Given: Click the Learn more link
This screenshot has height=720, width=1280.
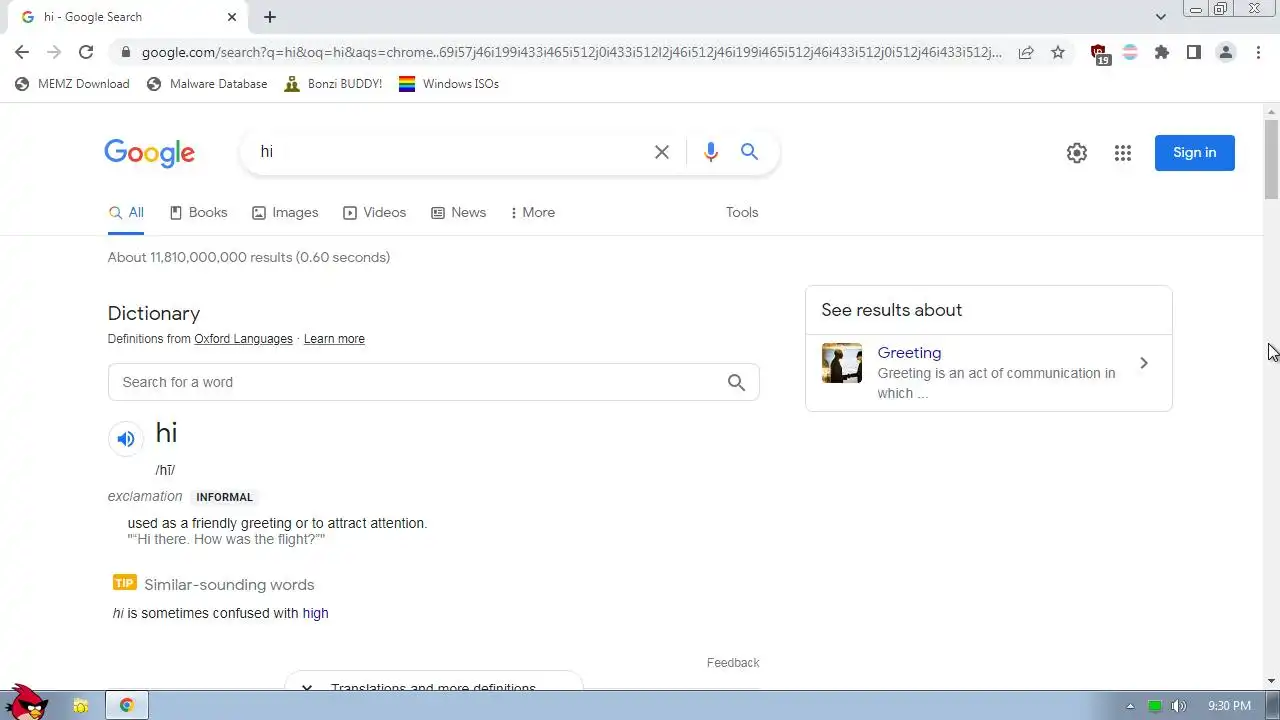Looking at the screenshot, I should coord(334,339).
